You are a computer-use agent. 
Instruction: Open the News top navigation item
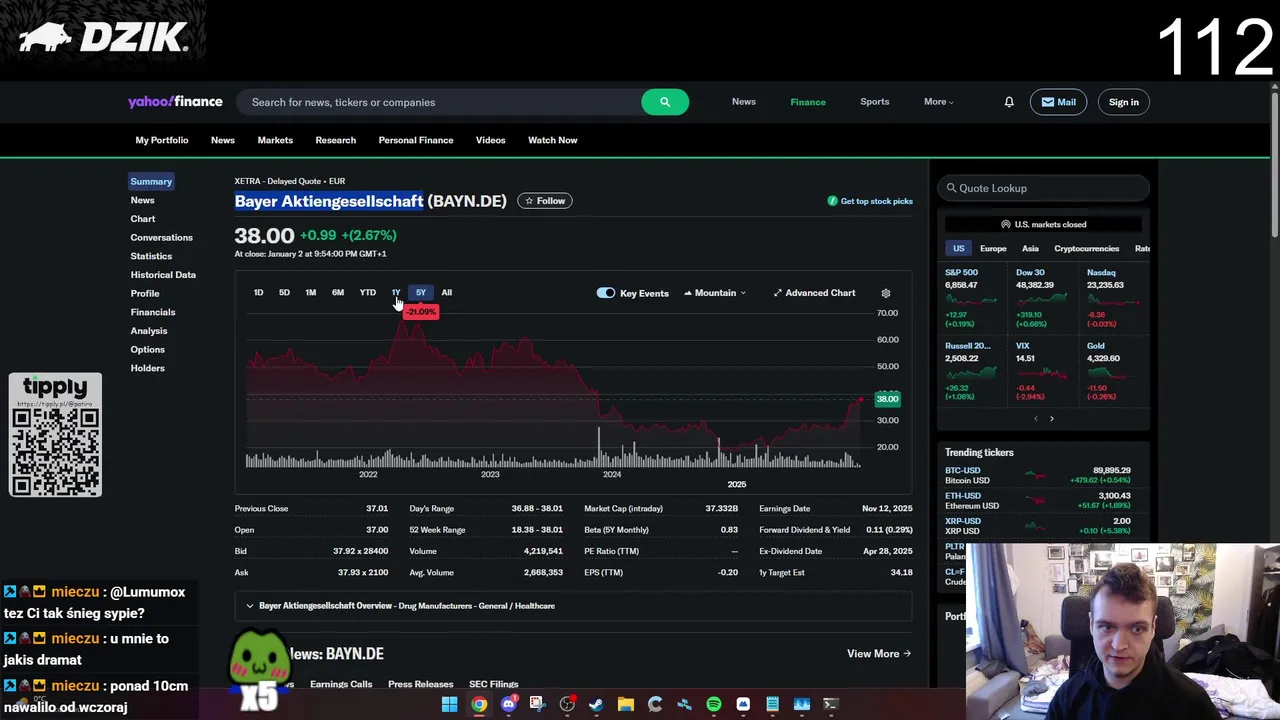744,102
